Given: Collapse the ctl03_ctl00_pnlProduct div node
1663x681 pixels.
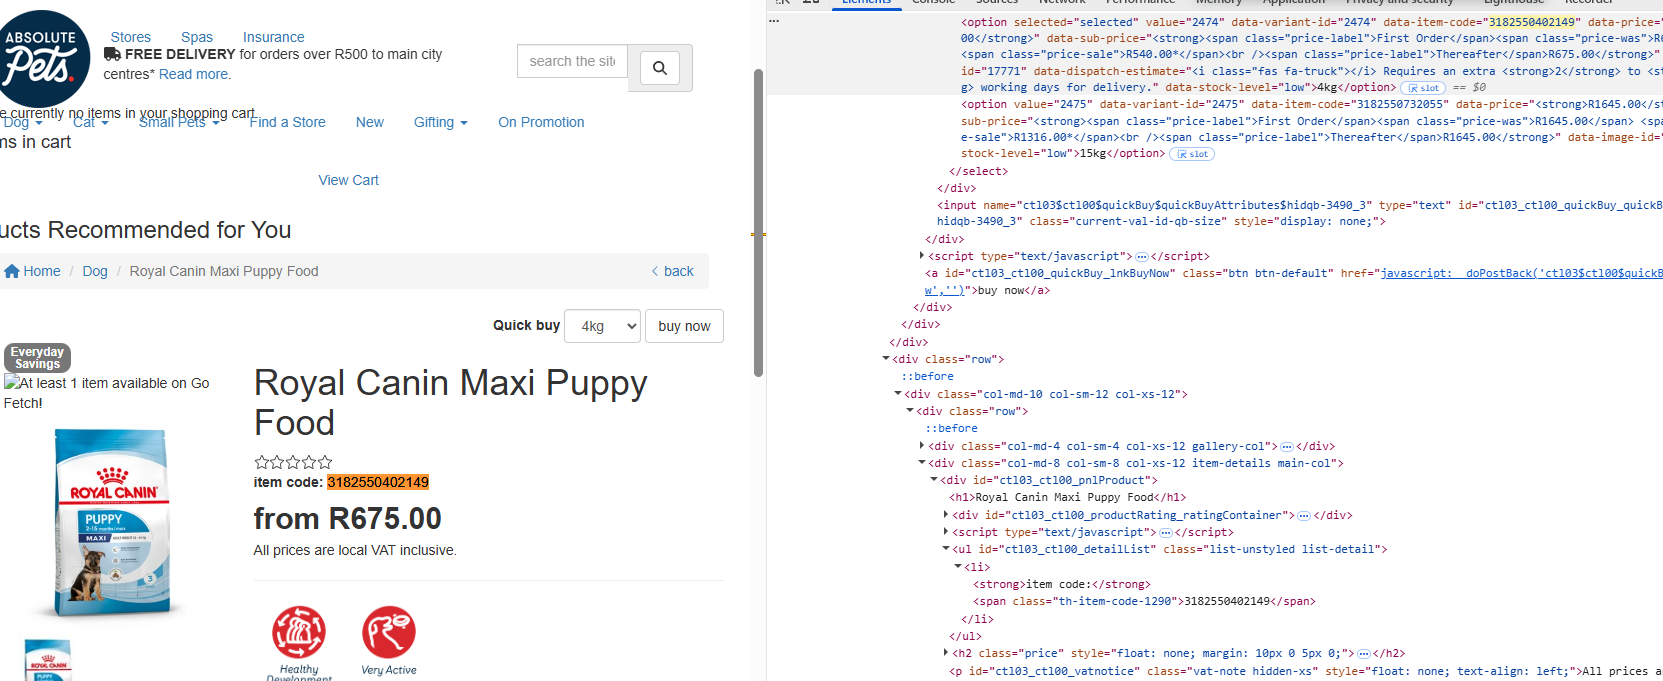Looking at the screenshot, I should click(x=934, y=480).
